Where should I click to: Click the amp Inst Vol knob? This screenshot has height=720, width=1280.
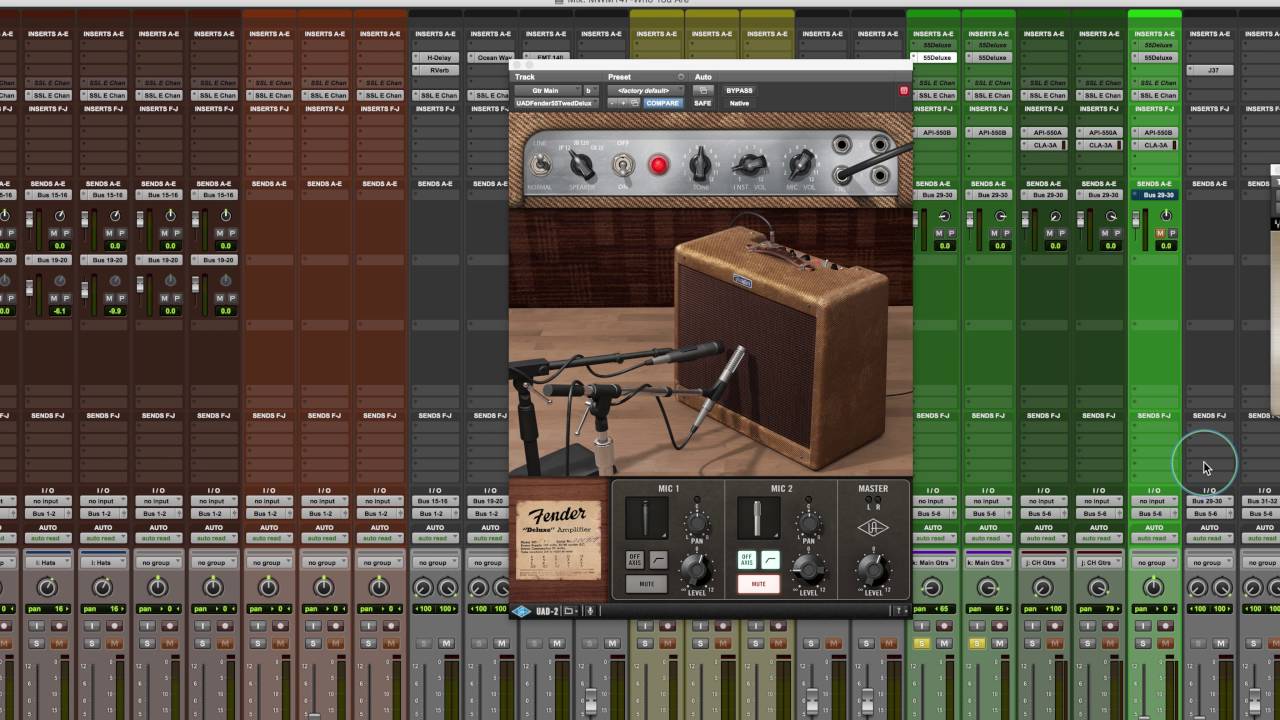[750, 165]
